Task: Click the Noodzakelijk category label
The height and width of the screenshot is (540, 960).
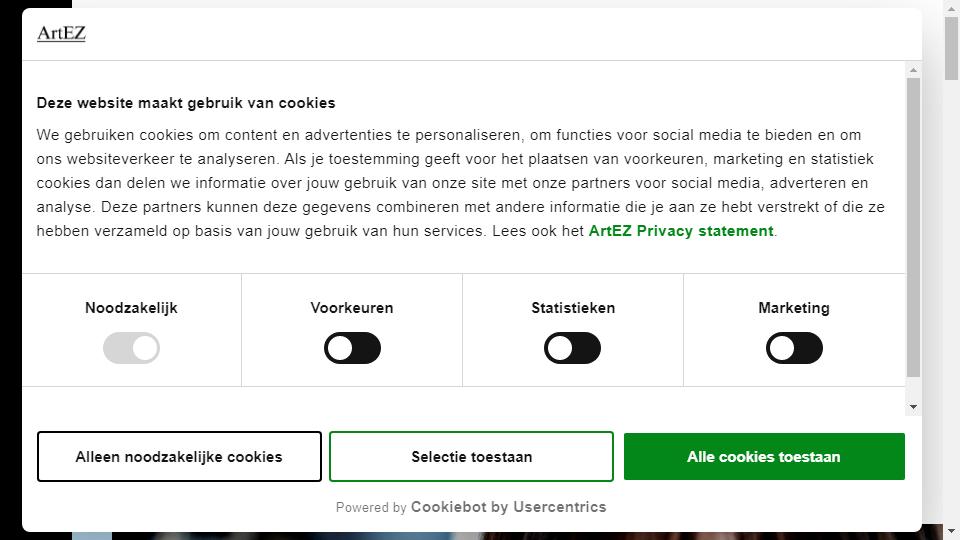Action: [x=131, y=308]
